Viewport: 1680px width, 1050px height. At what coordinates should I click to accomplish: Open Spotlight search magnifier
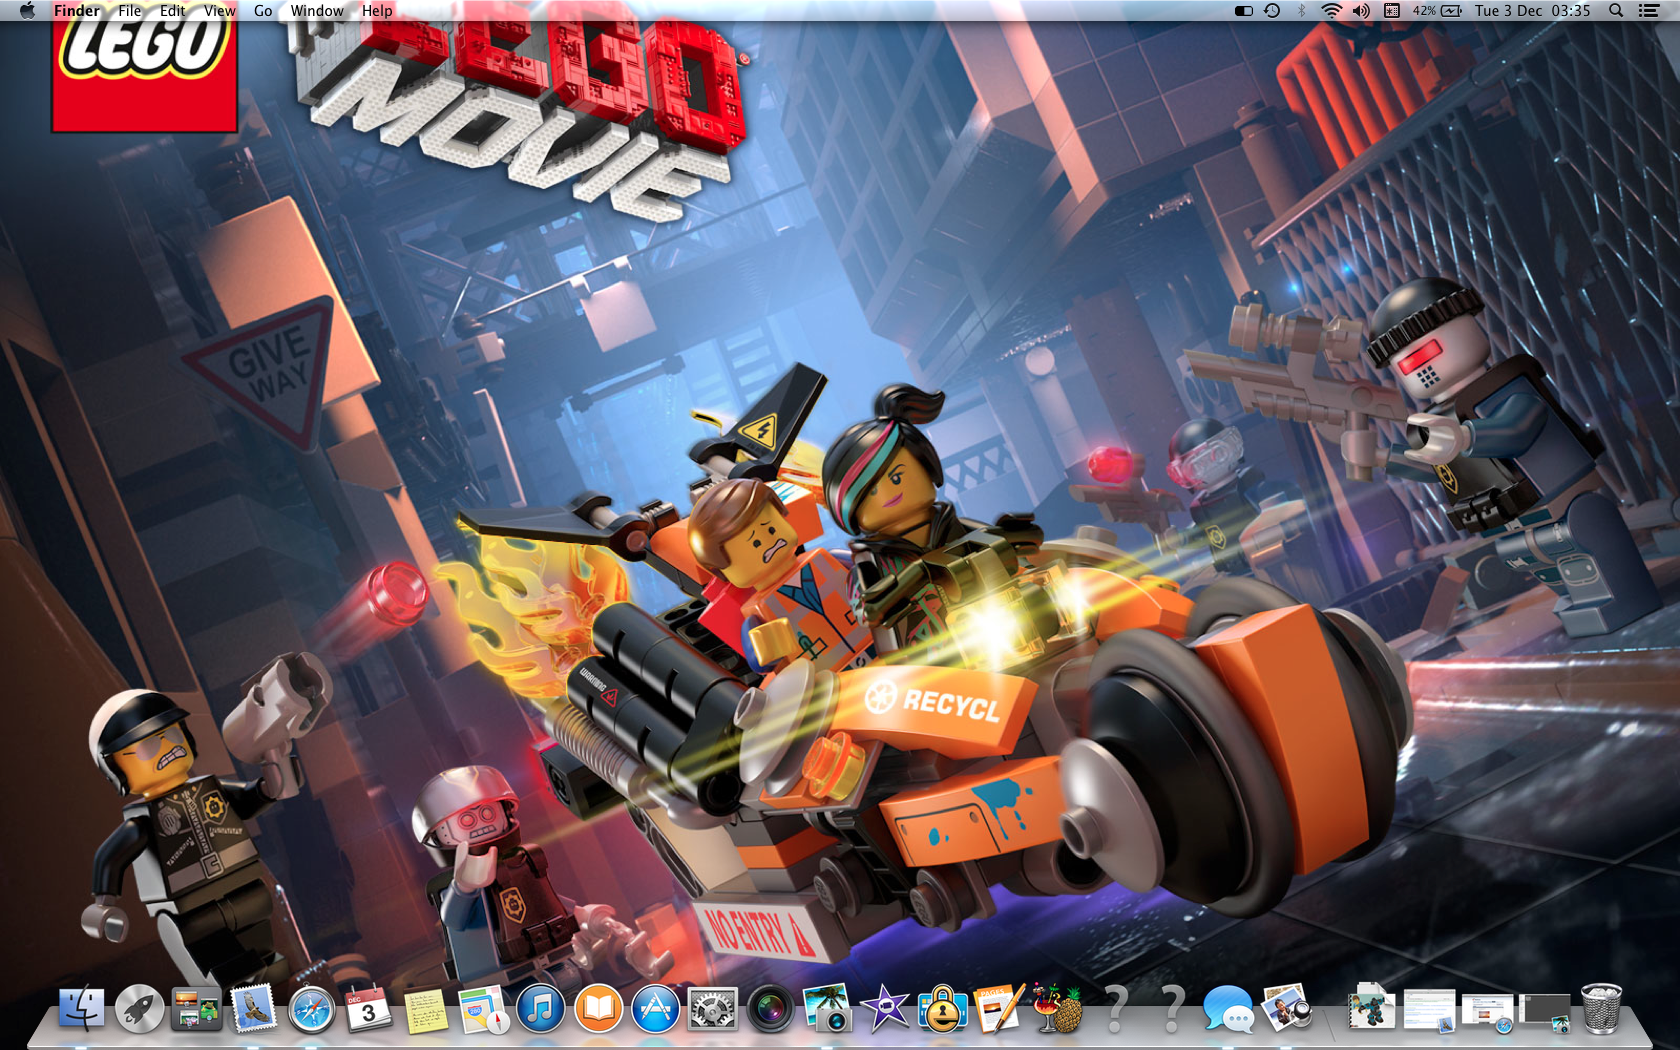coord(1616,11)
